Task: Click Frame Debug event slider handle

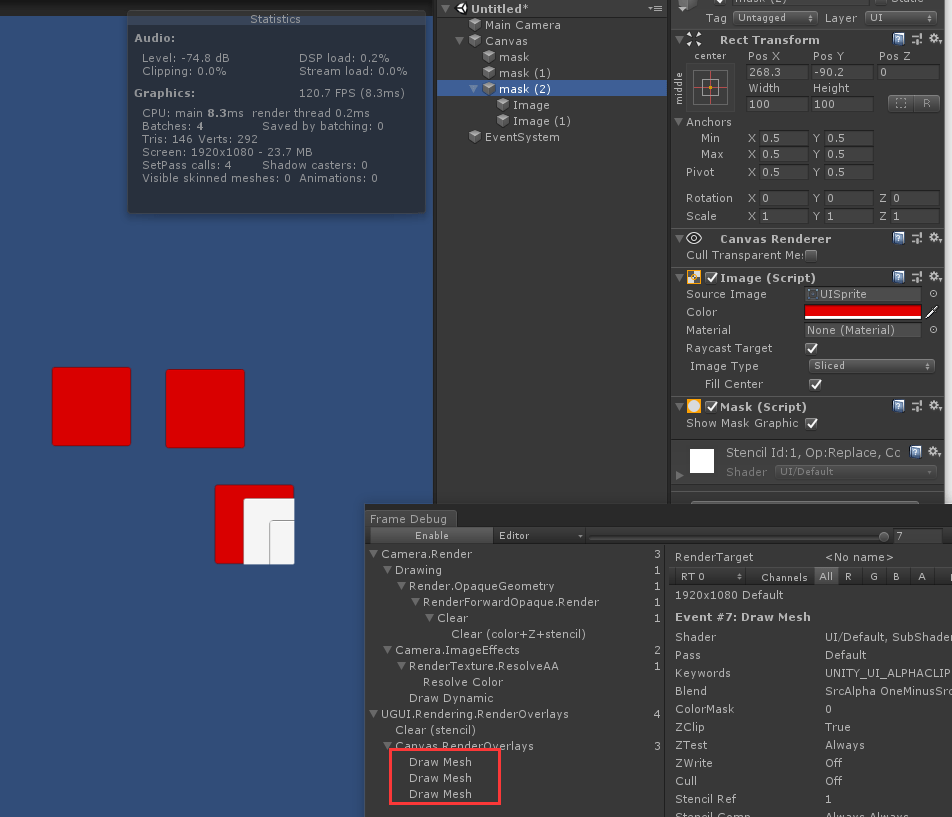Action: click(884, 536)
